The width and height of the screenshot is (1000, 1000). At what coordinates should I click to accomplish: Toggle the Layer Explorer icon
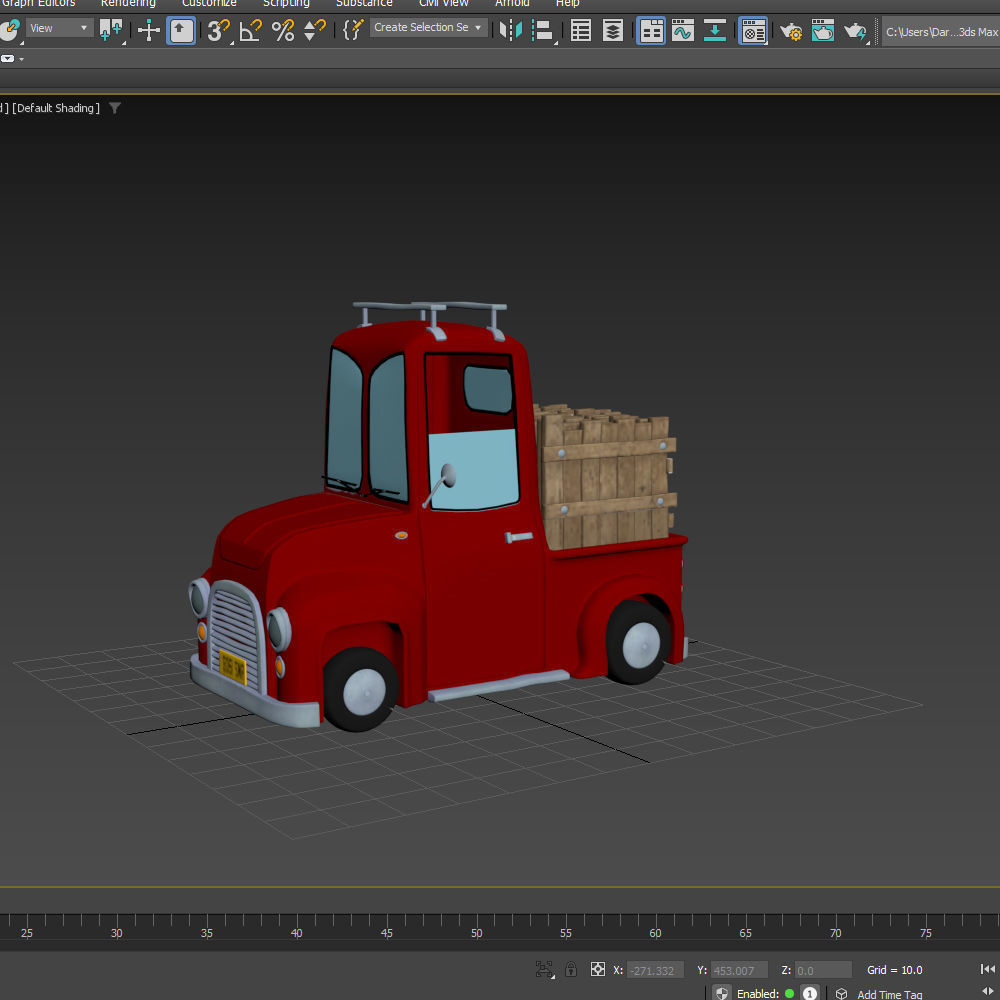tap(612, 30)
